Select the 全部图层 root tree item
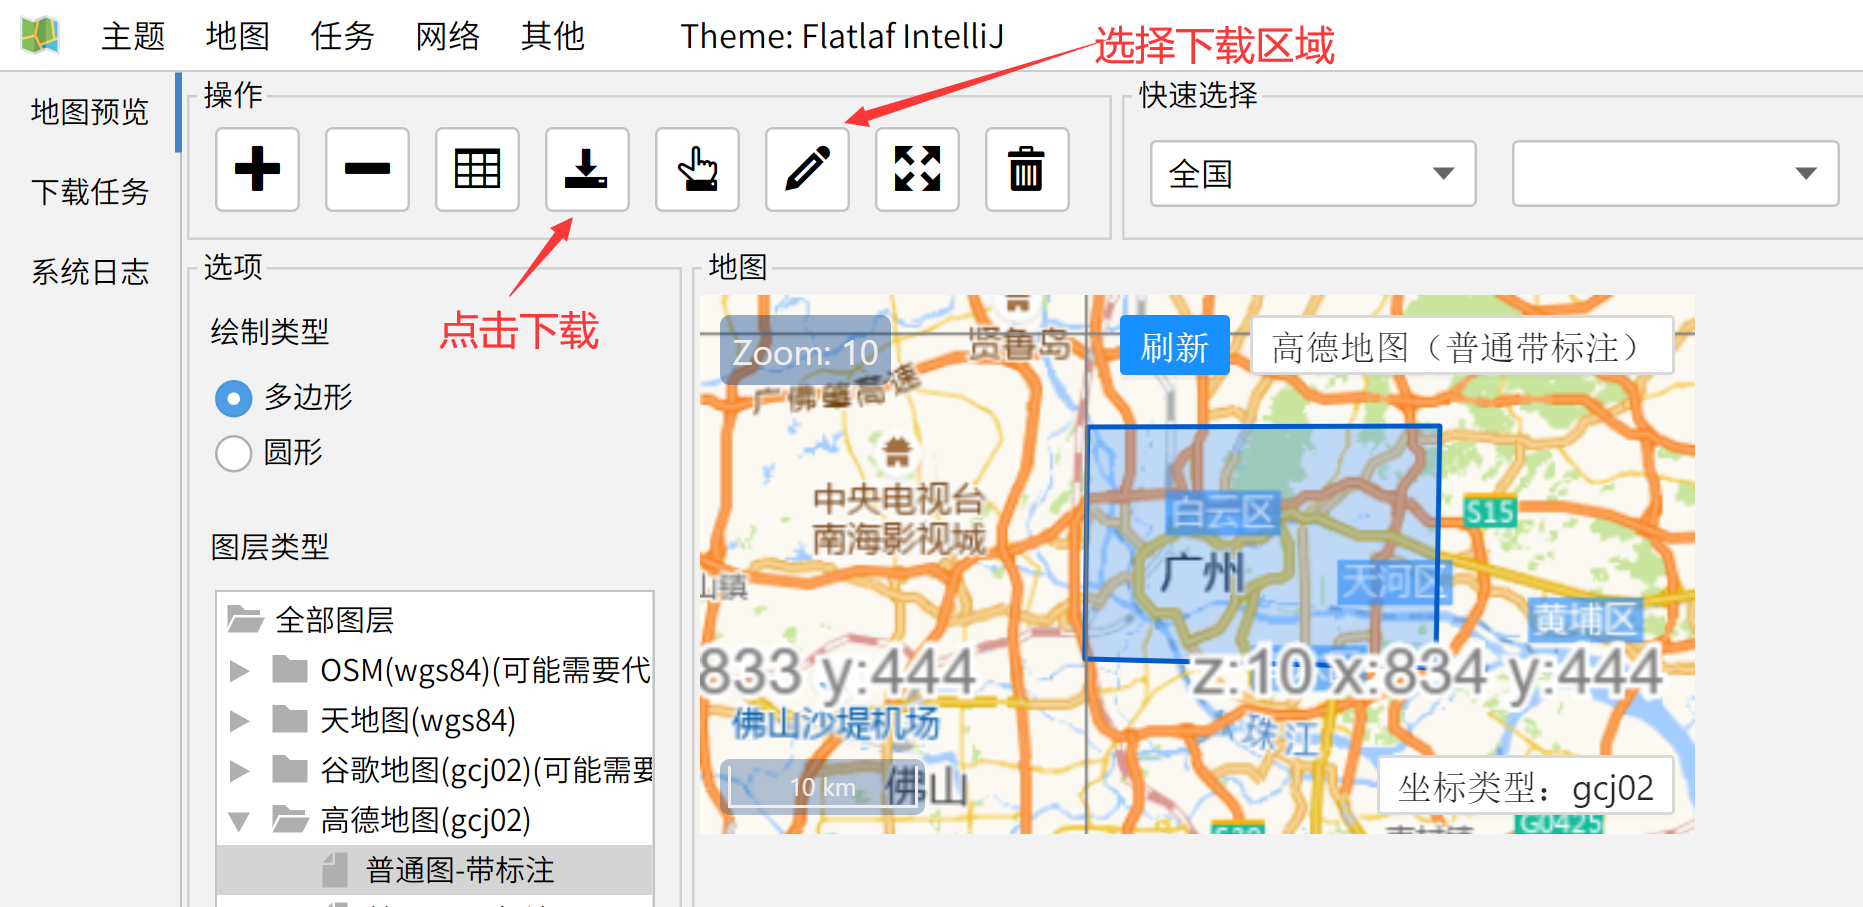The height and width of the screenshot is (907, 1863). click(x=335, y=620)
